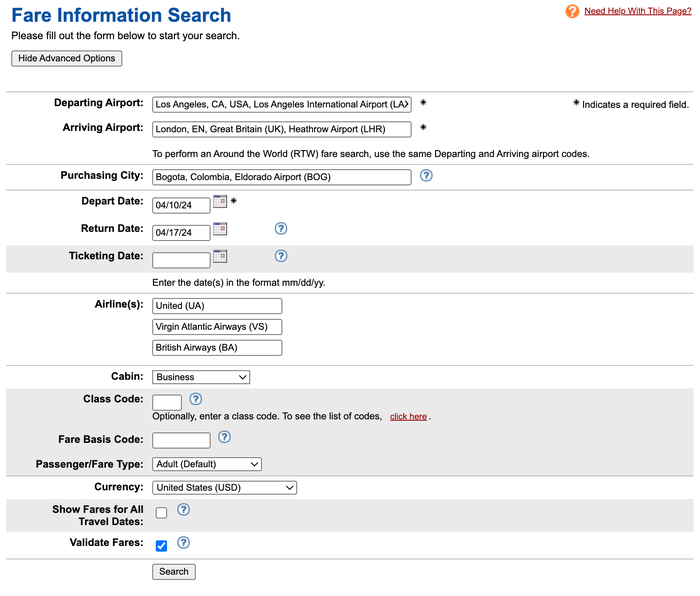Click the Class Code input box

tap(167, 402)
